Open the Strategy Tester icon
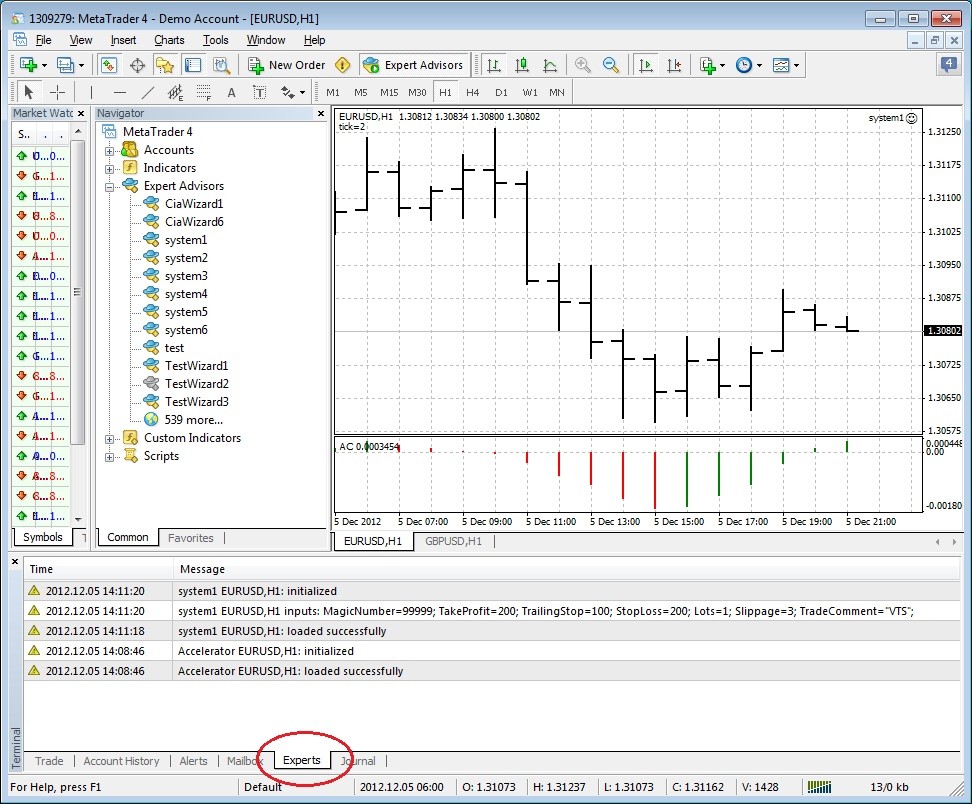The image size is (972, 804). click(221, 65)
